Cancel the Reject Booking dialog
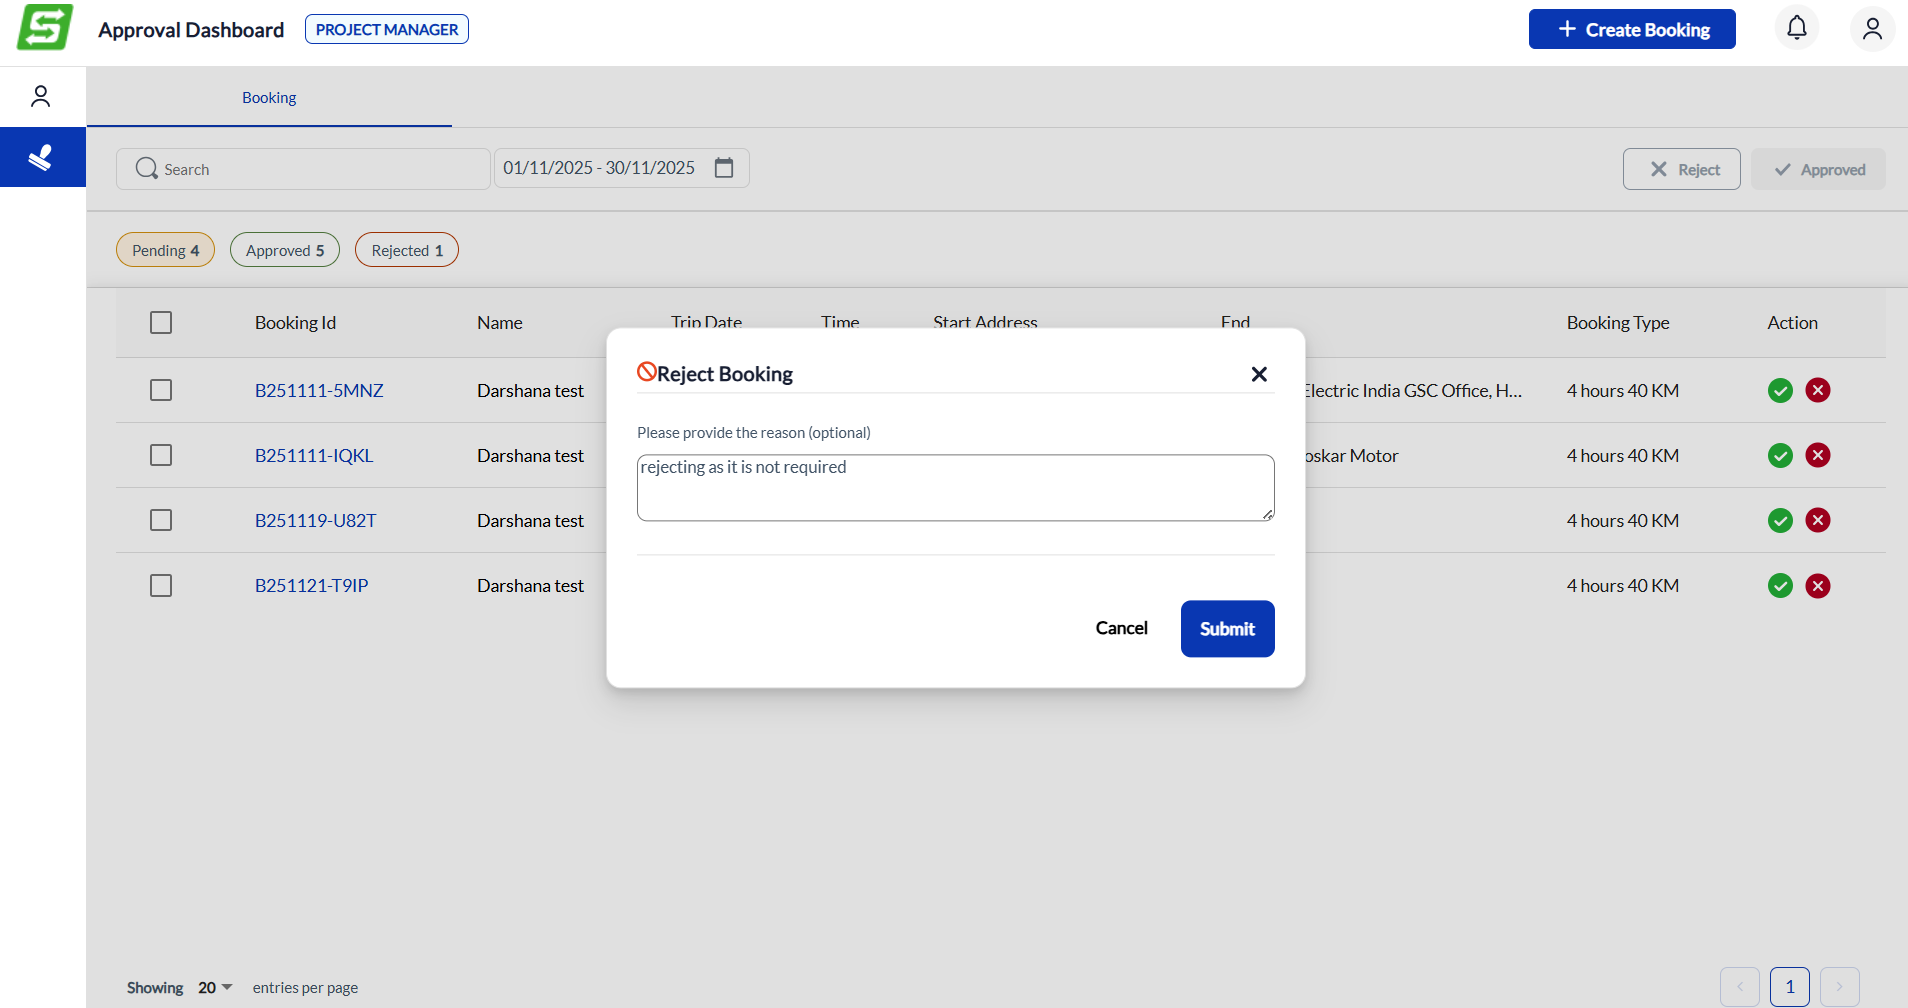This screenshot has width=1908, height=1008. click(x=1121, y=628)
